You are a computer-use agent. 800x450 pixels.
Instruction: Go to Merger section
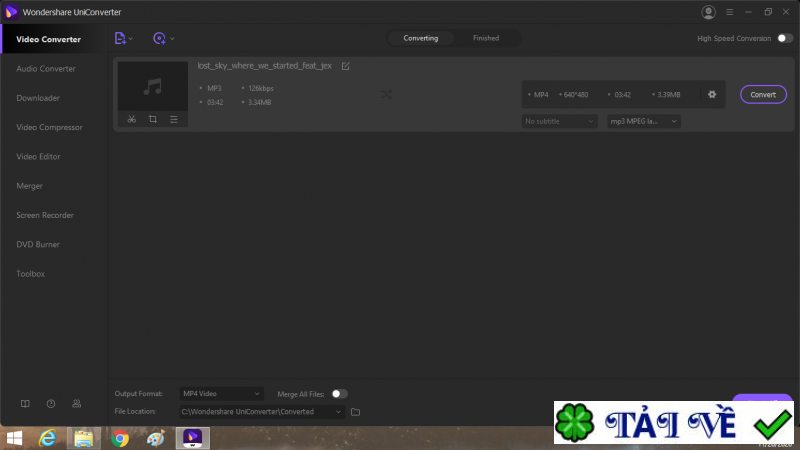[30, 186]
